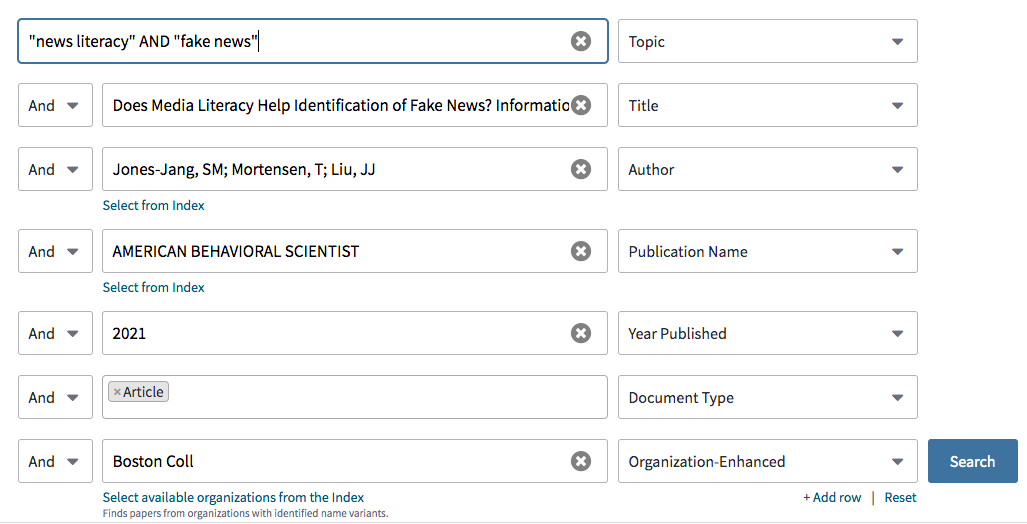The image size is (1027, 524).
Task: Clear the Publication Name field
Action: point(581,251)
